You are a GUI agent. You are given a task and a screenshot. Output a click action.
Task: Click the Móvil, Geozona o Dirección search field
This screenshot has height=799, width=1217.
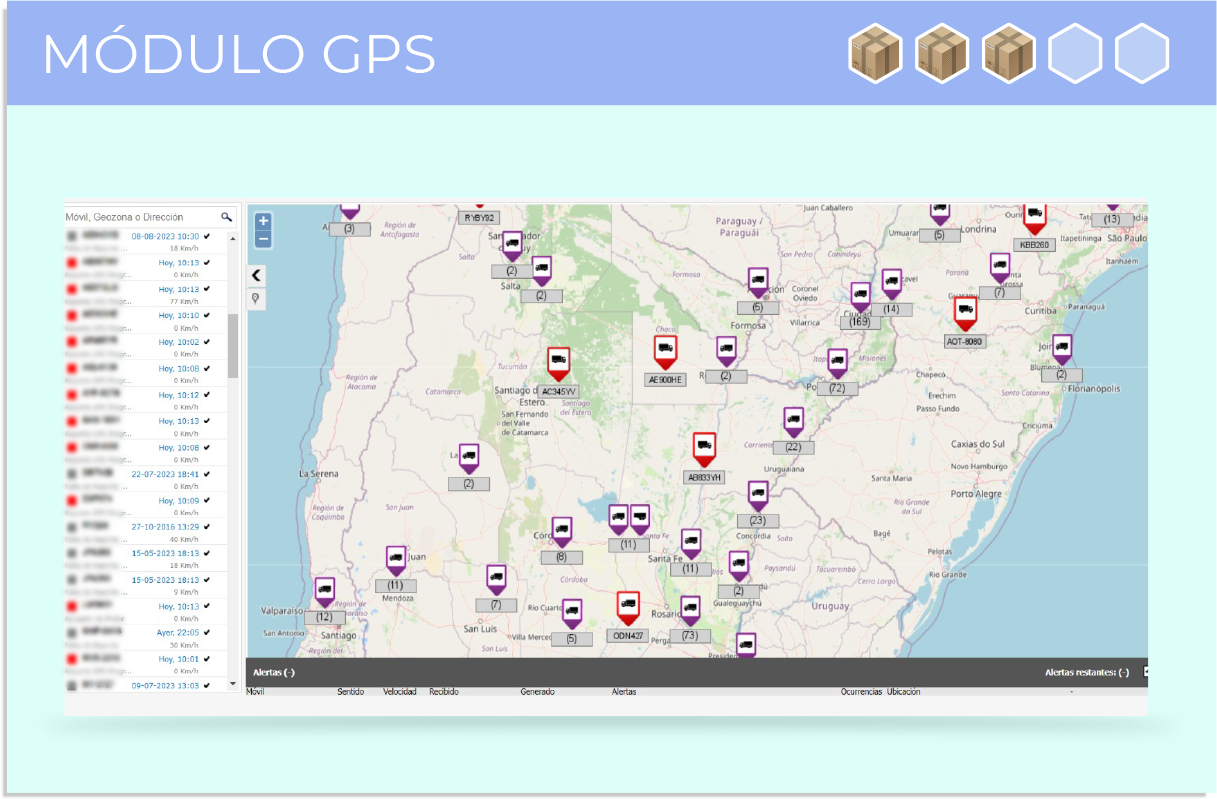point(140,217)
